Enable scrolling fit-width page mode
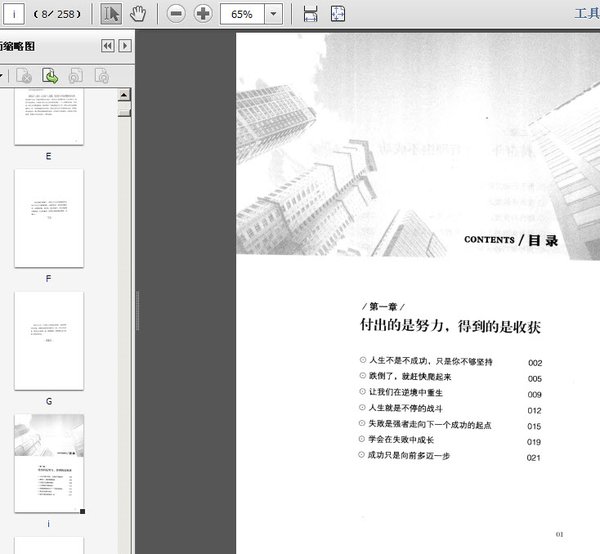Viewport: 600px width, 554px height. point(310,14)
